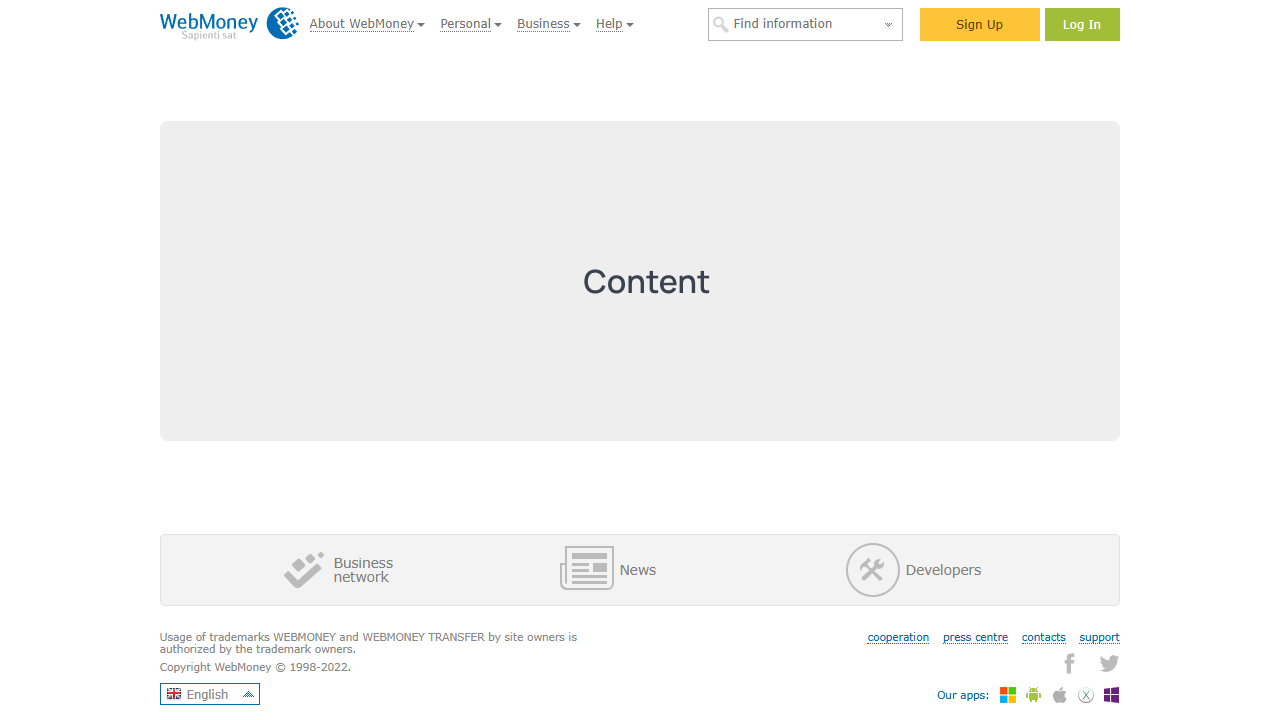Click the Copyright WebMoney 1998-2022 text

(255, 667)
